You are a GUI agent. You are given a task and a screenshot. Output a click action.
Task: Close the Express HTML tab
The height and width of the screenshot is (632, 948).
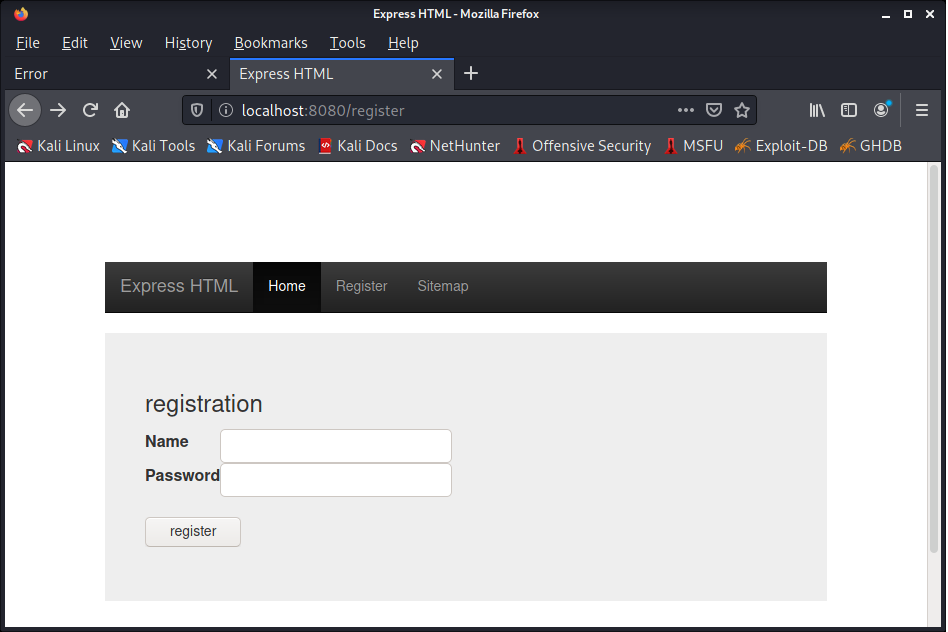pyautogui.click(x=437, y=74)
